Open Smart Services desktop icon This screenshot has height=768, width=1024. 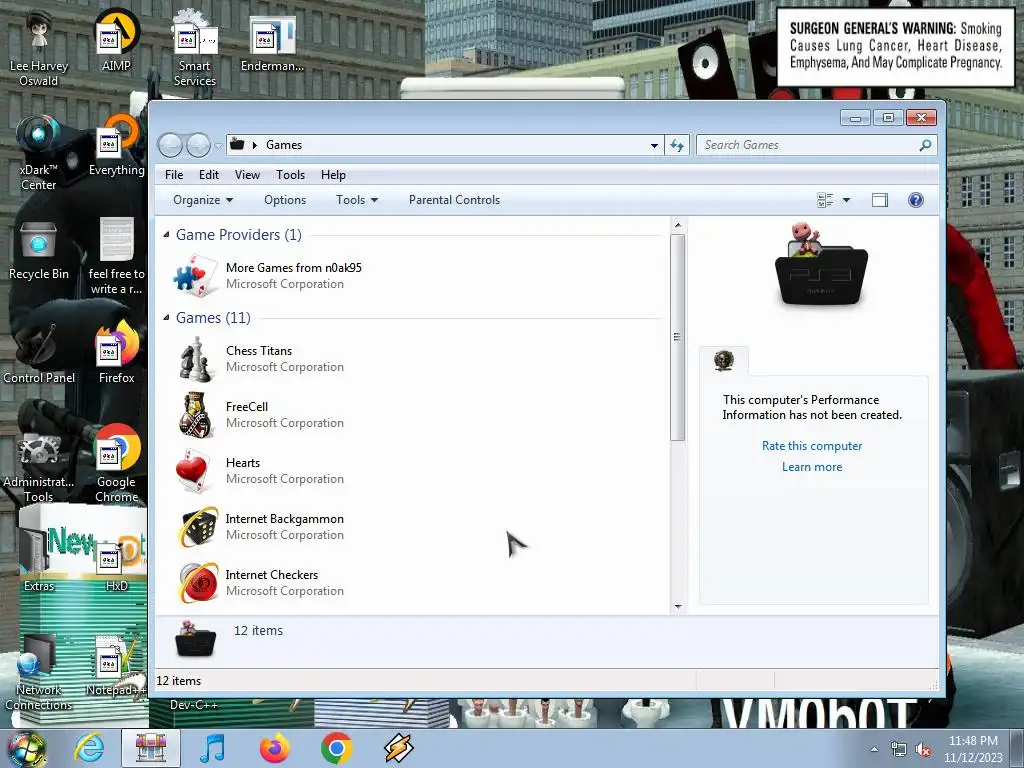point(195,47)
